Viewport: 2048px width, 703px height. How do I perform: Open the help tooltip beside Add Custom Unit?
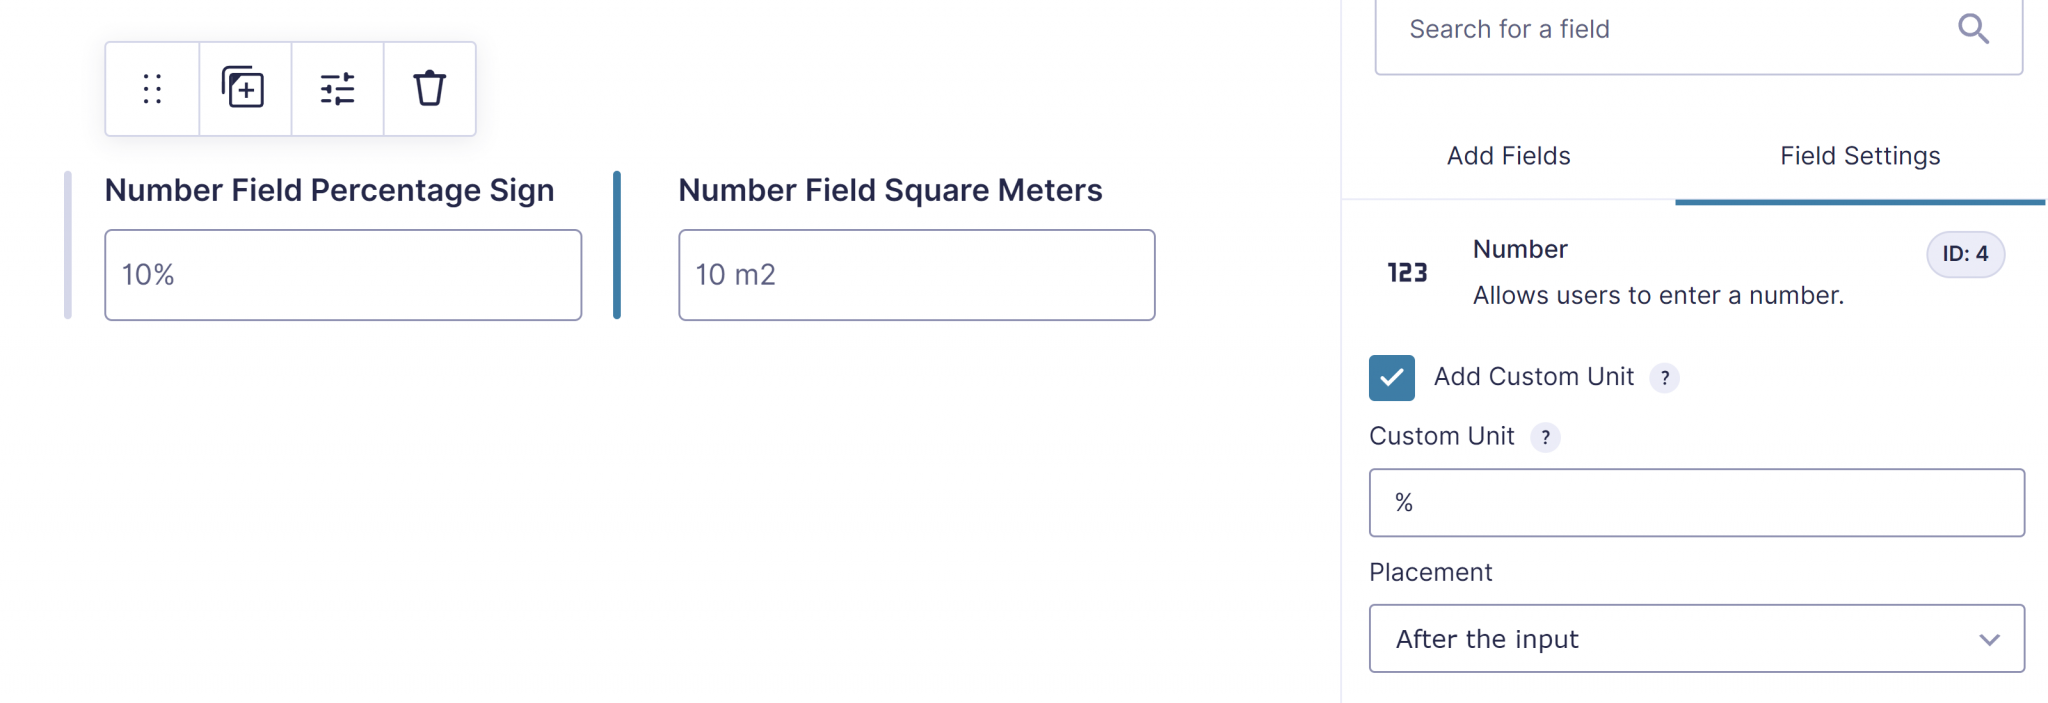[1665, 378]
